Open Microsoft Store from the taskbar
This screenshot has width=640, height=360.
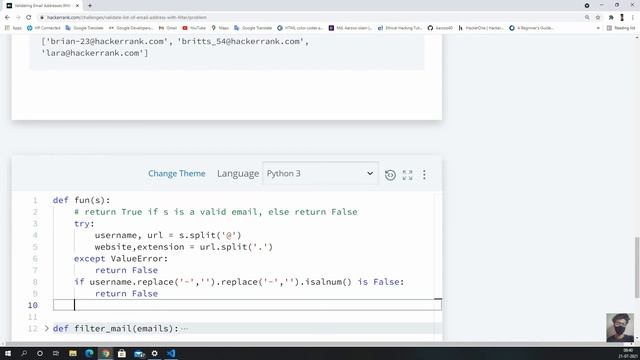[x=122, y=353]
